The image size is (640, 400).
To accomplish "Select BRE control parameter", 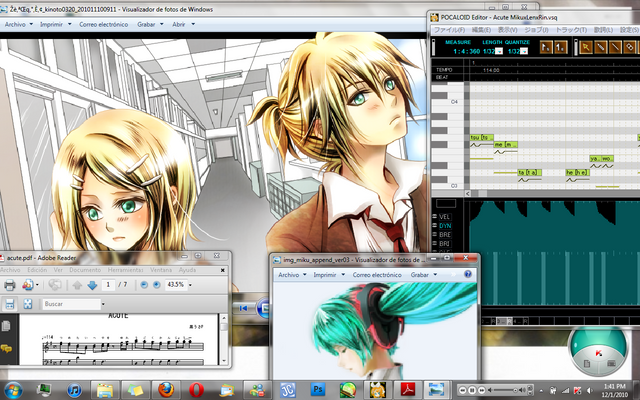I will (444, 235).
